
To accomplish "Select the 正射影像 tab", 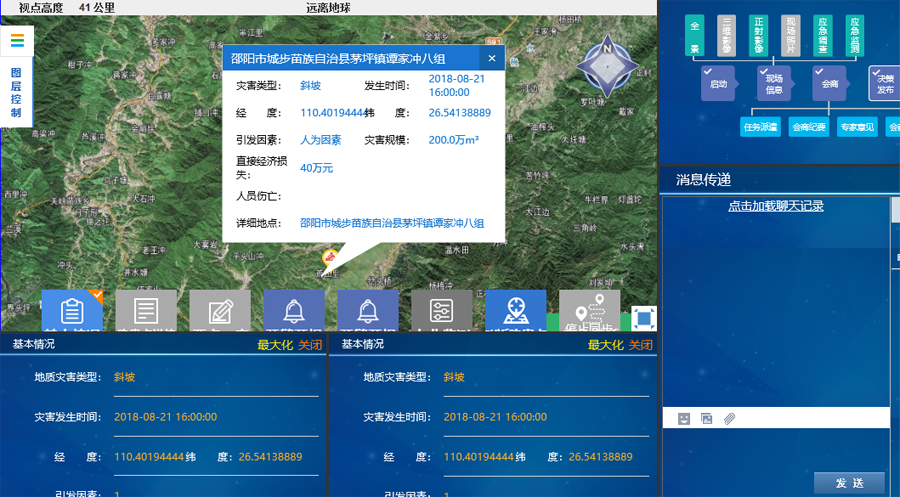I will 758,35.
